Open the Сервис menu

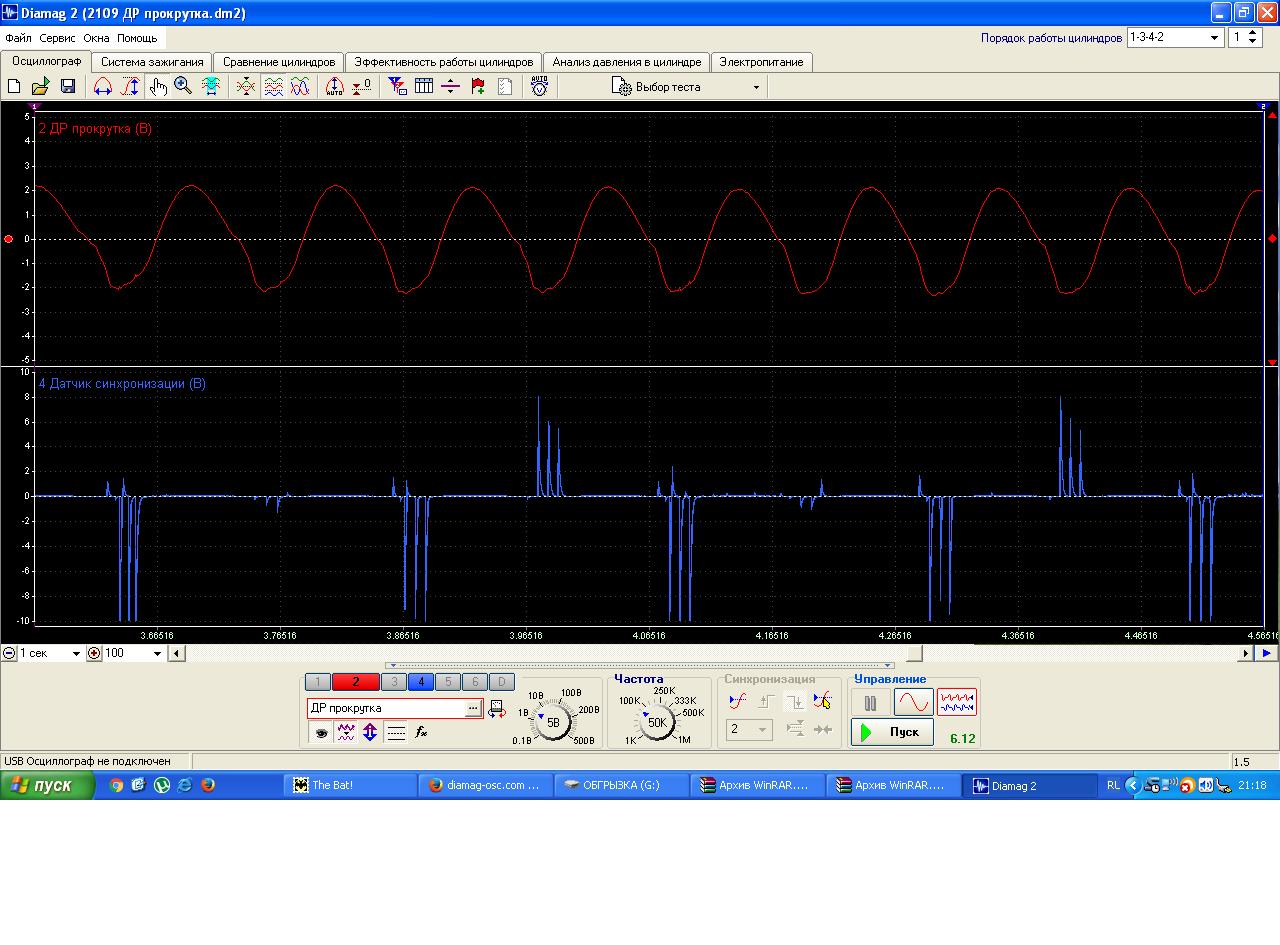pyautogui.click(x=58, y=38)
